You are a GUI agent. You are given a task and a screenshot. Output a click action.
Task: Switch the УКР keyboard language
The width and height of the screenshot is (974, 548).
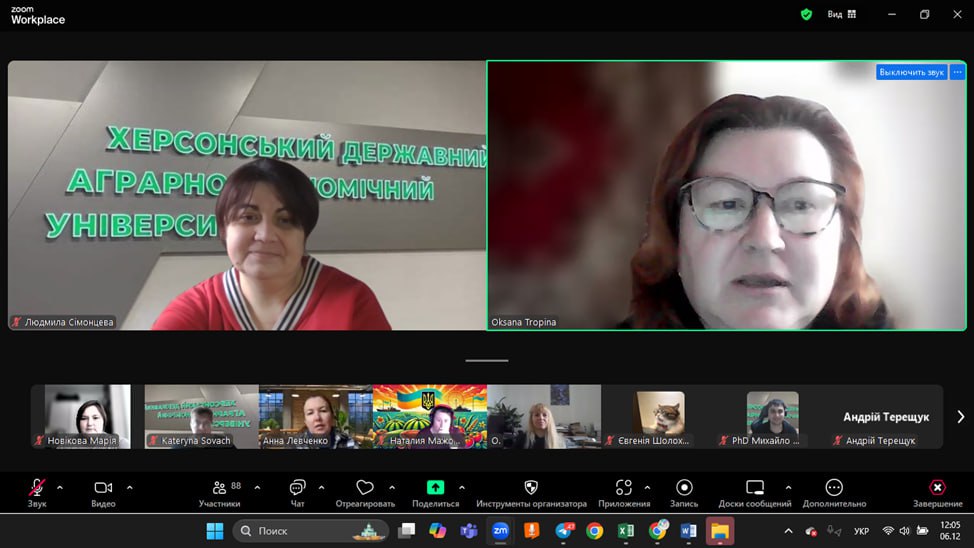pyautogui.click(x=862, y=531)
